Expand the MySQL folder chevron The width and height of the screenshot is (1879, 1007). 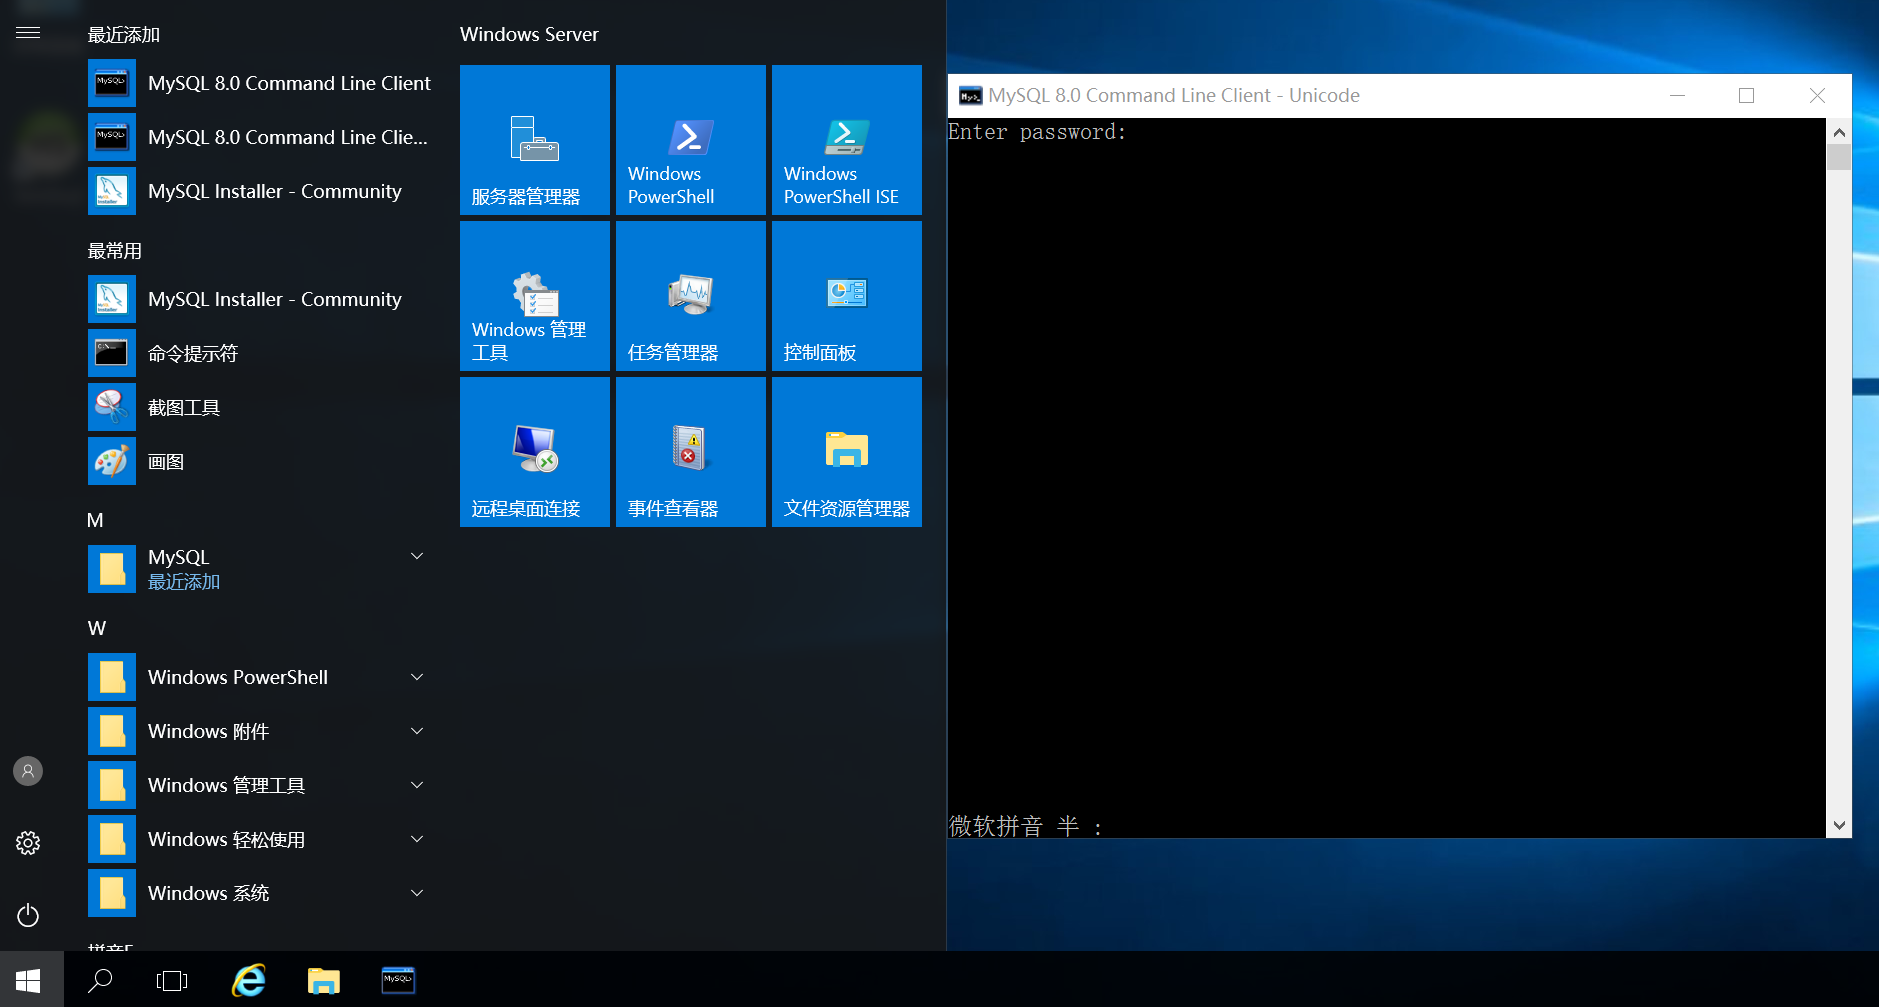click(x=417, y=556)
